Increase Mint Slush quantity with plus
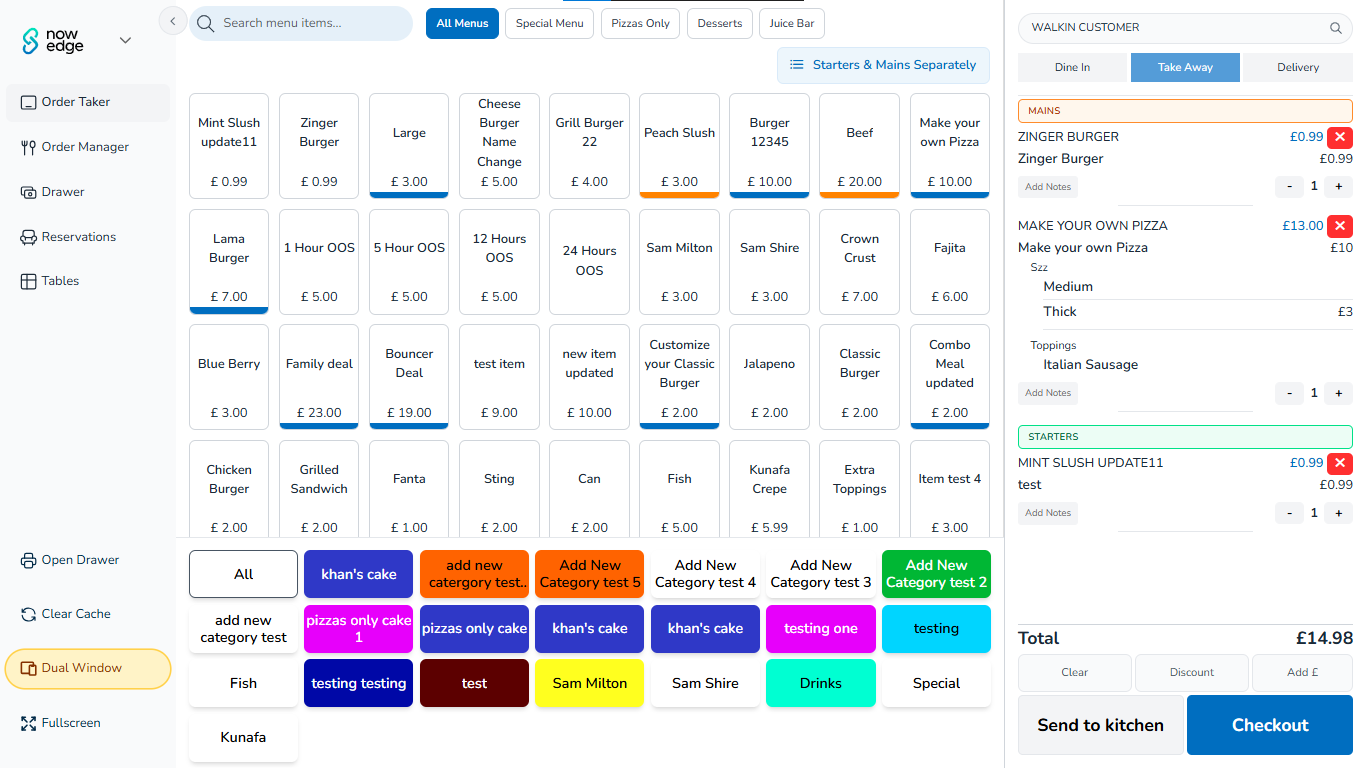 point(1338,513)
